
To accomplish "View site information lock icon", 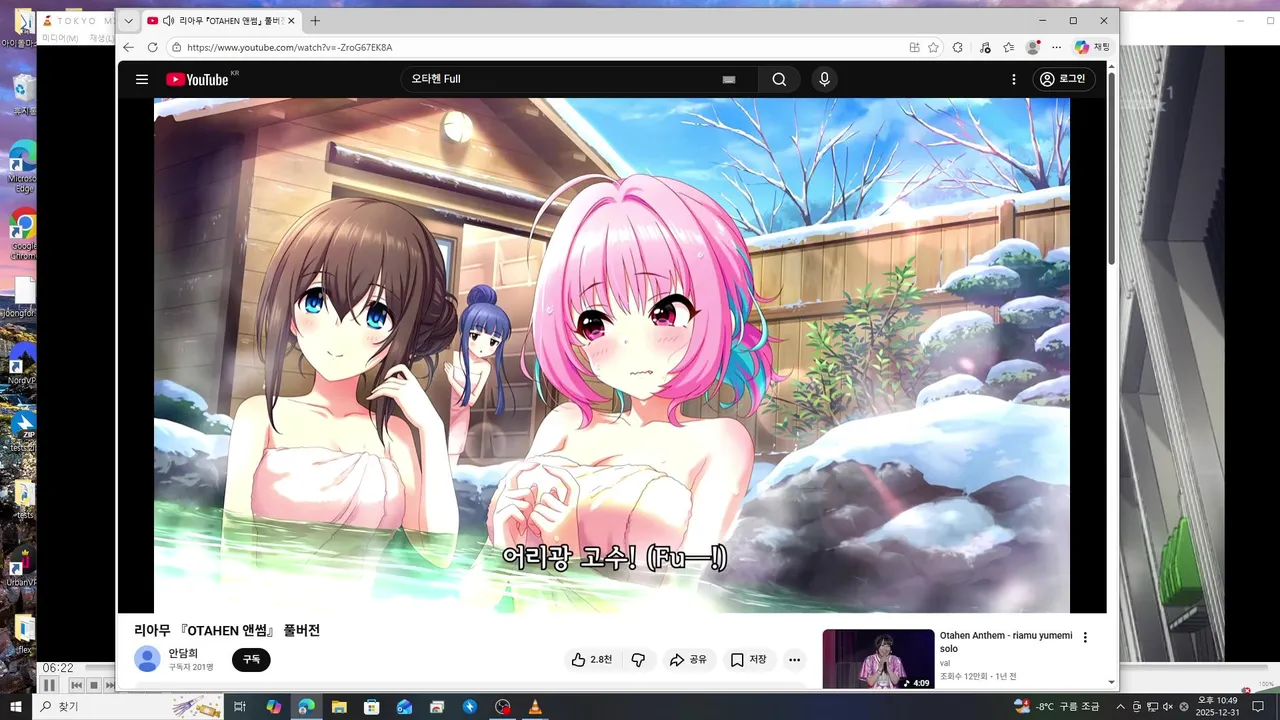I will pyautogui.click(x=175, y=47).
